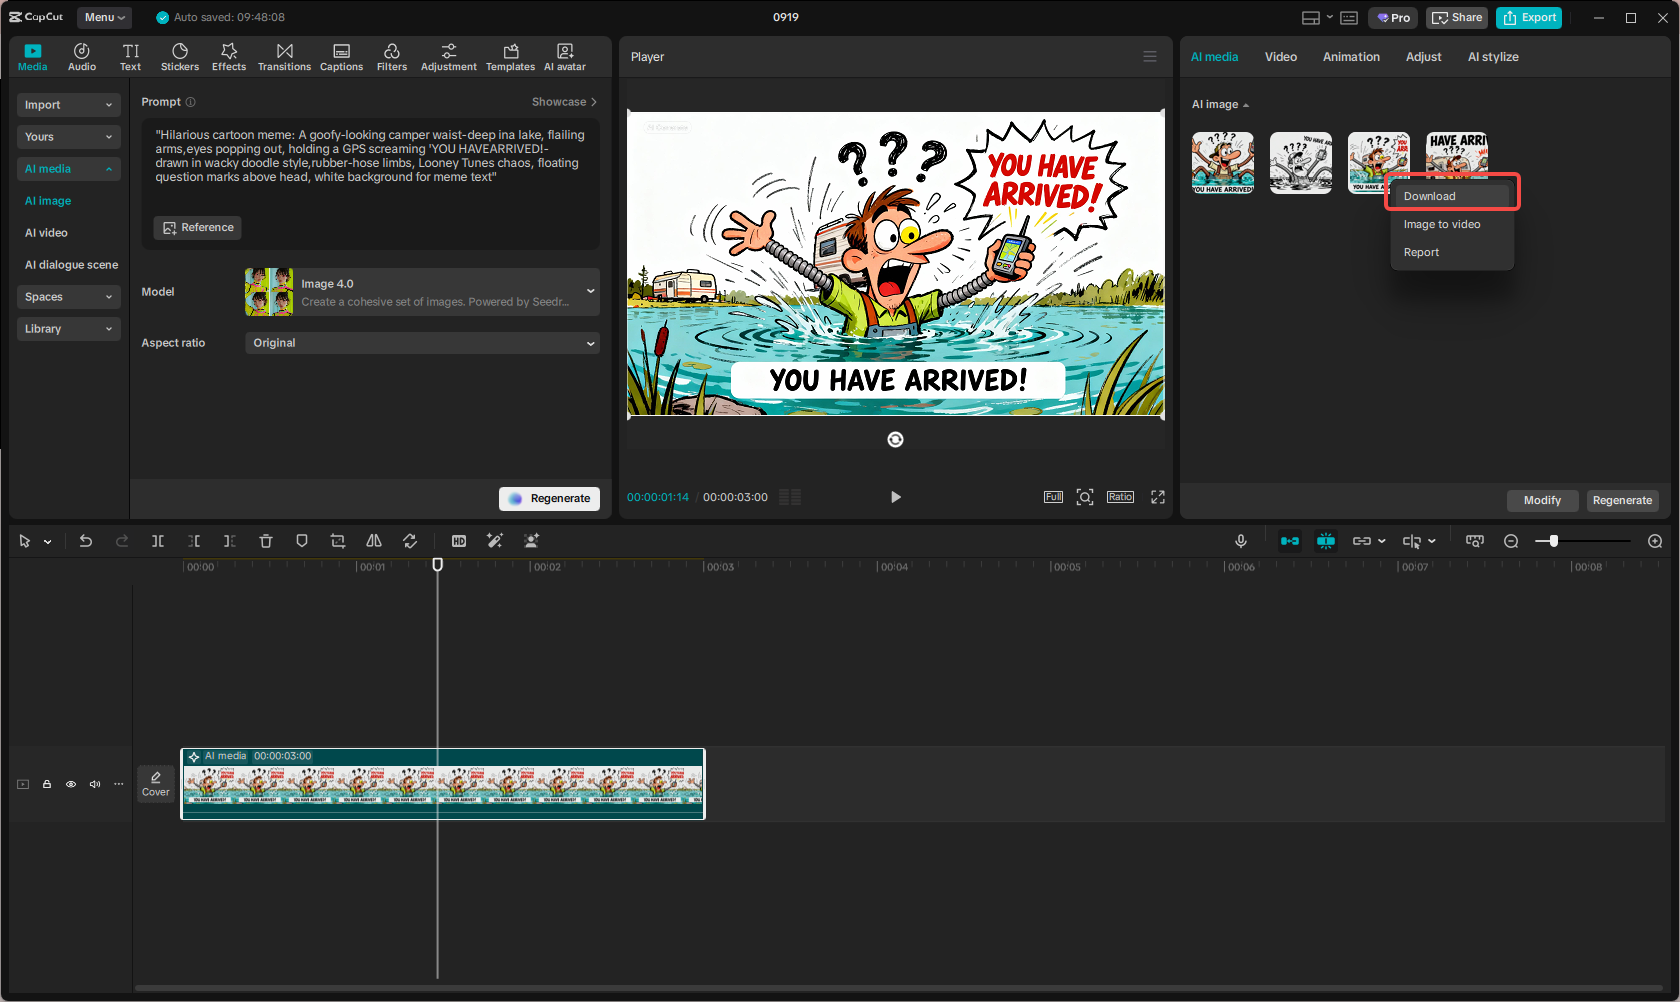Screen dimensions: 1680x1002
Task: Click the Export button
Action: tap(1529, 17)
